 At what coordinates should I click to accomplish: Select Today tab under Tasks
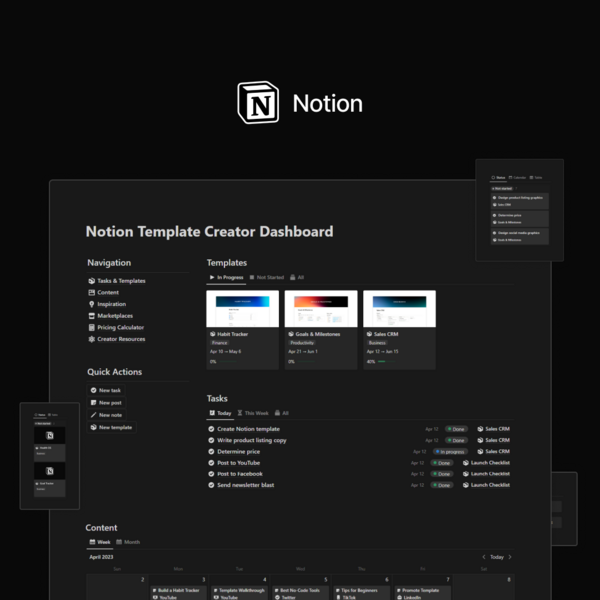[x=220, y=413]
